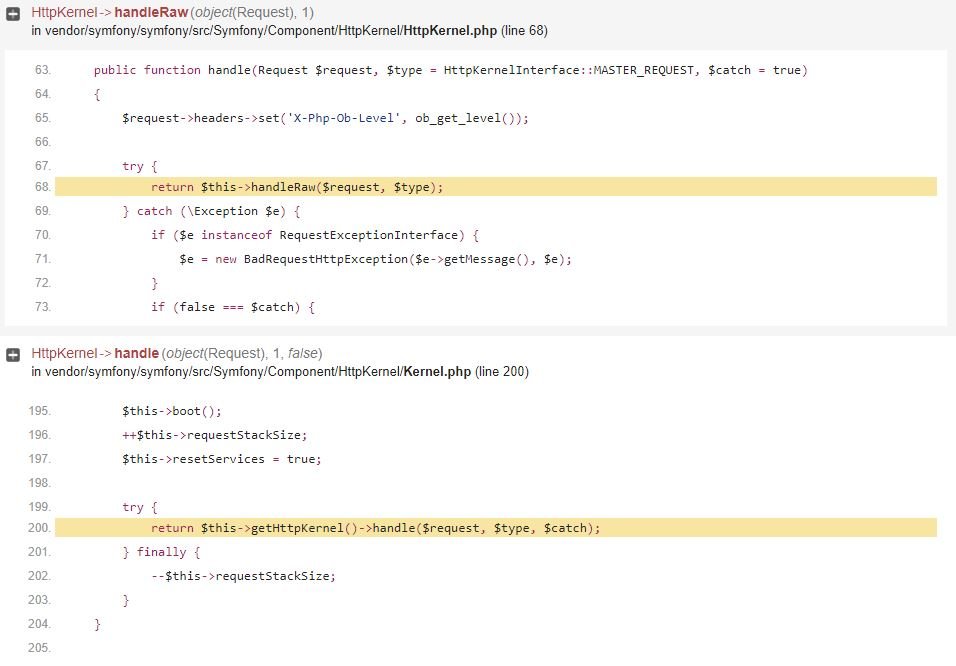Image resolution: width=956 pixels, height=666 pixels.
Task: Click line 201 finally code
Action: point(162,552)
